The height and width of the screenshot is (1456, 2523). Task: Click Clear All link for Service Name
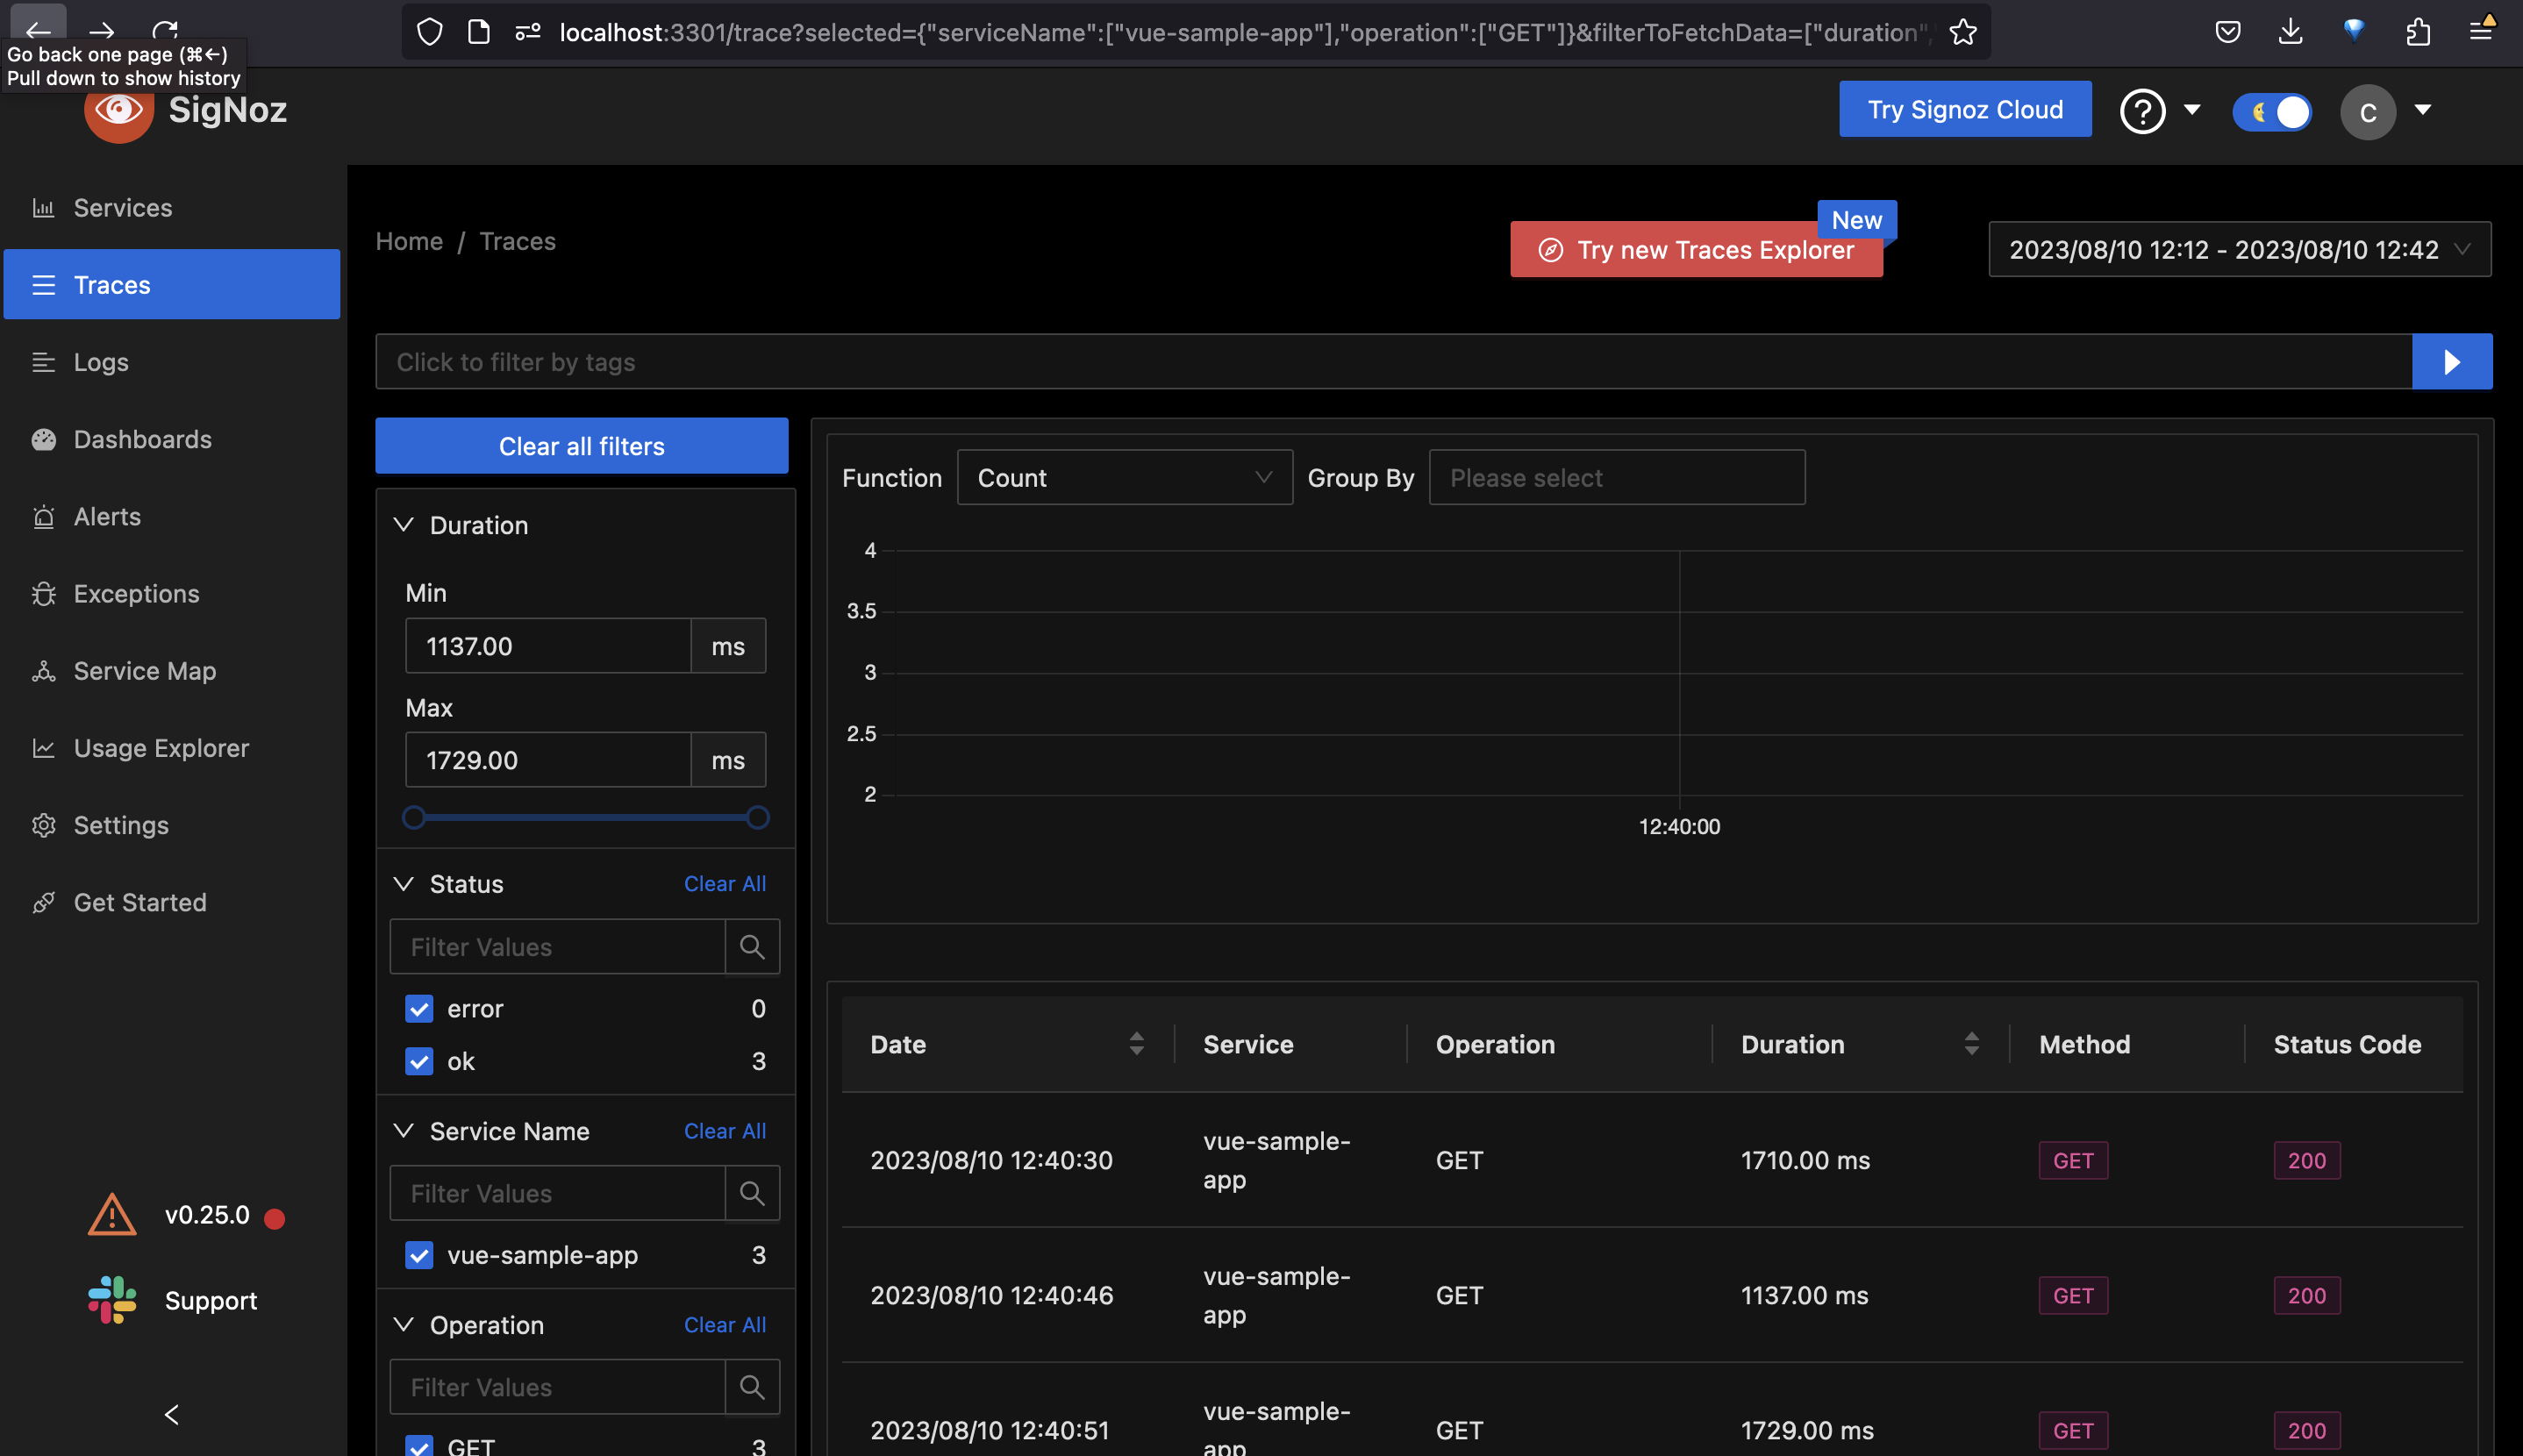coord(724,1130)
